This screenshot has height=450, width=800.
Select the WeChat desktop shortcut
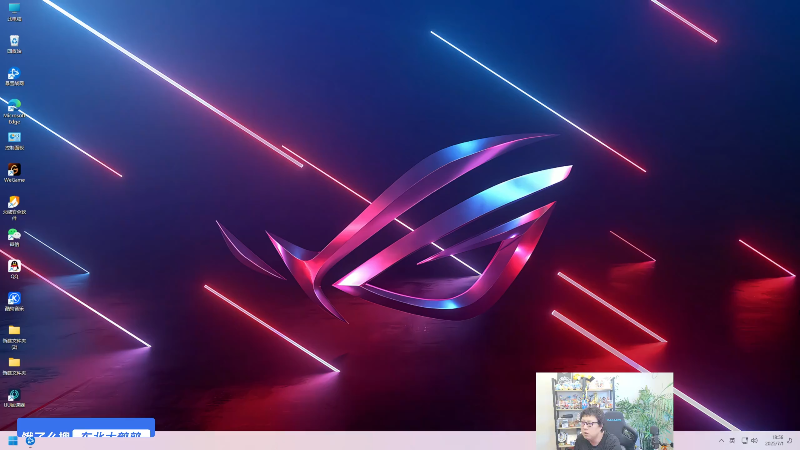point(14,237)
